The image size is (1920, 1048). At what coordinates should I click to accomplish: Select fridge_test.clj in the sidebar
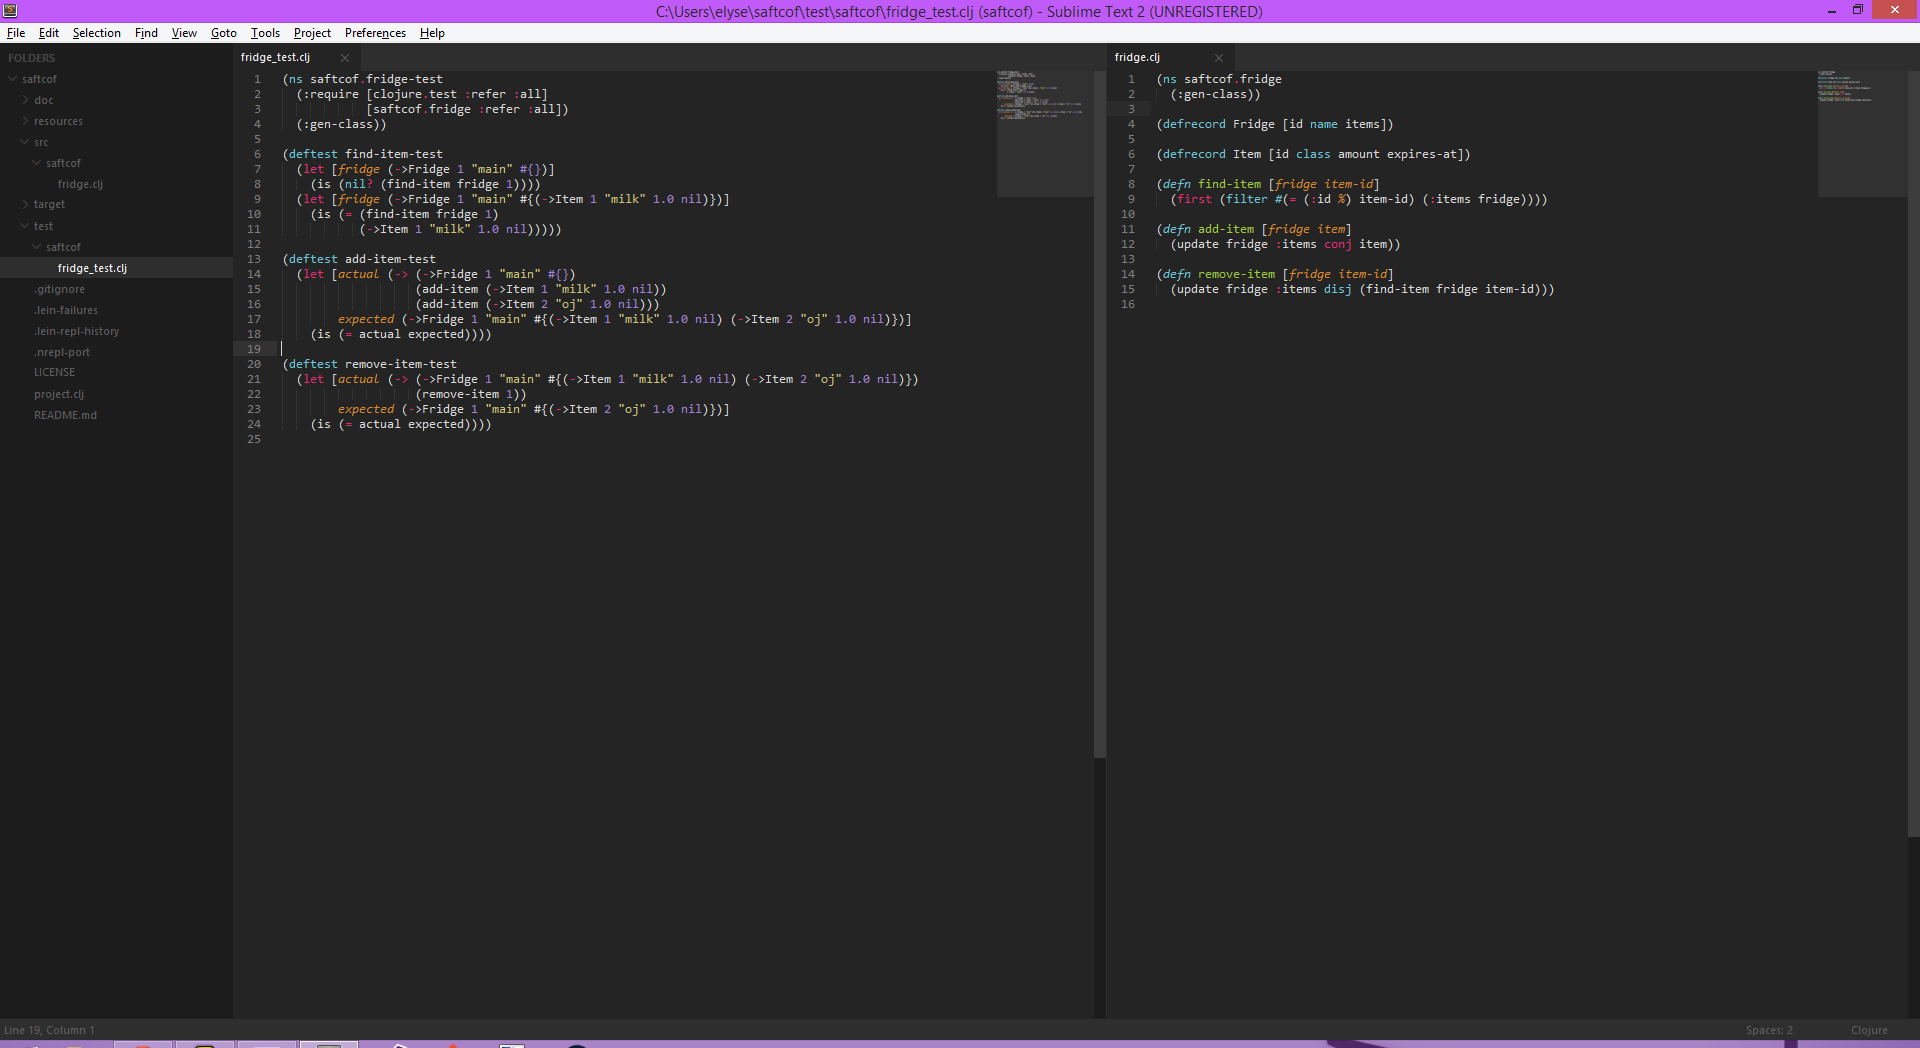tap(92, 268)
